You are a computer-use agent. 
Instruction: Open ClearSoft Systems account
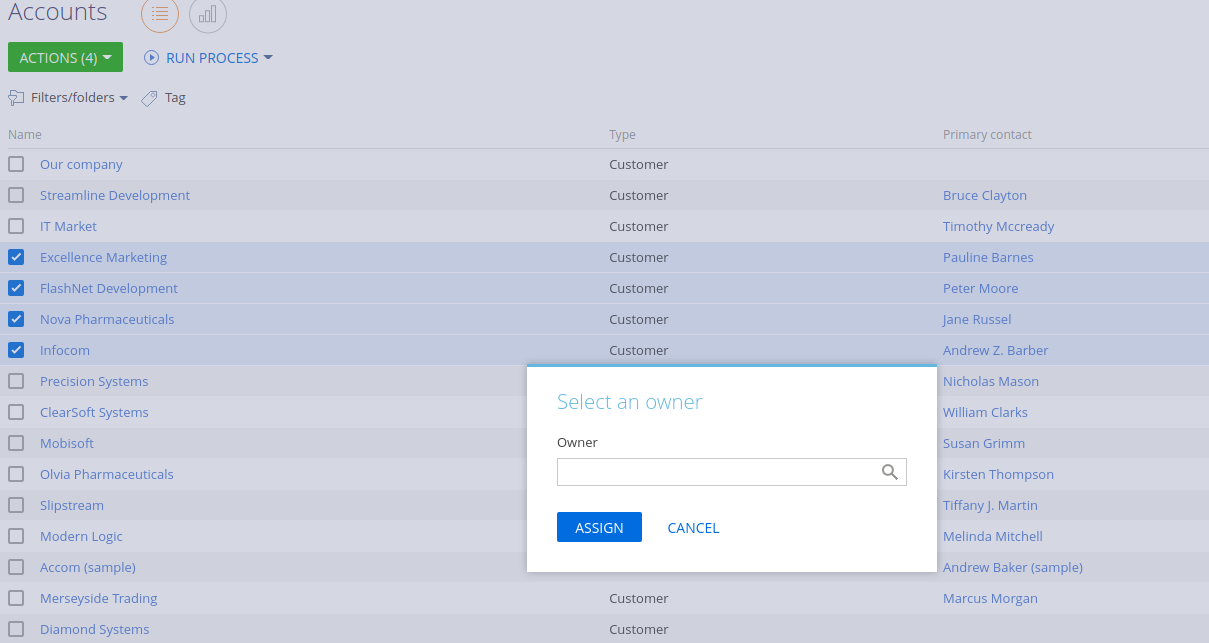click(x=94, y=412)
